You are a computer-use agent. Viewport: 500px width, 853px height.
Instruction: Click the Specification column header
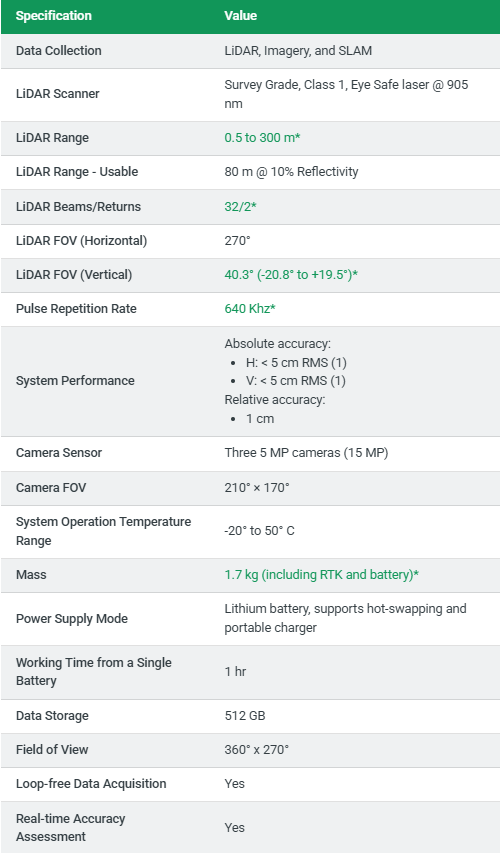(x=54, y=16)
